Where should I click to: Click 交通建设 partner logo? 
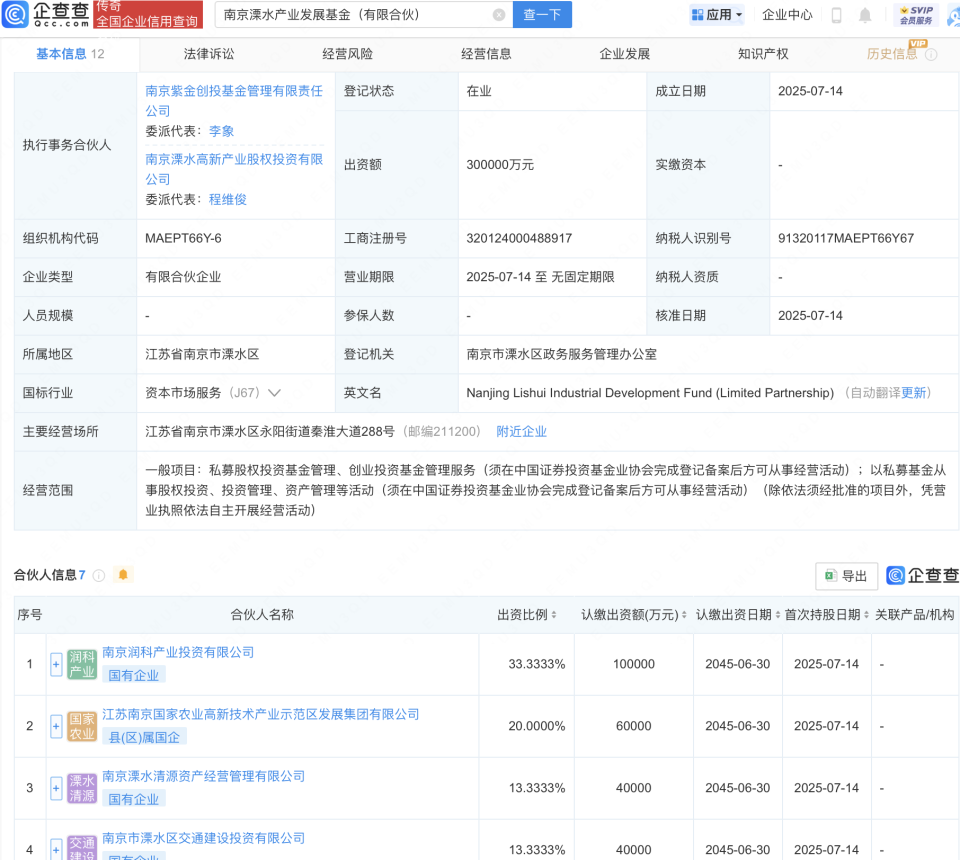[81, 848]
